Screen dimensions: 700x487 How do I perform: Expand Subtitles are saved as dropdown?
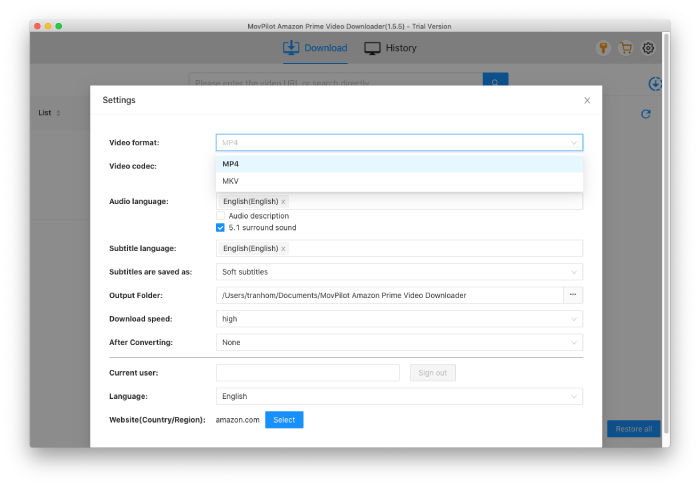pos(399,272)
